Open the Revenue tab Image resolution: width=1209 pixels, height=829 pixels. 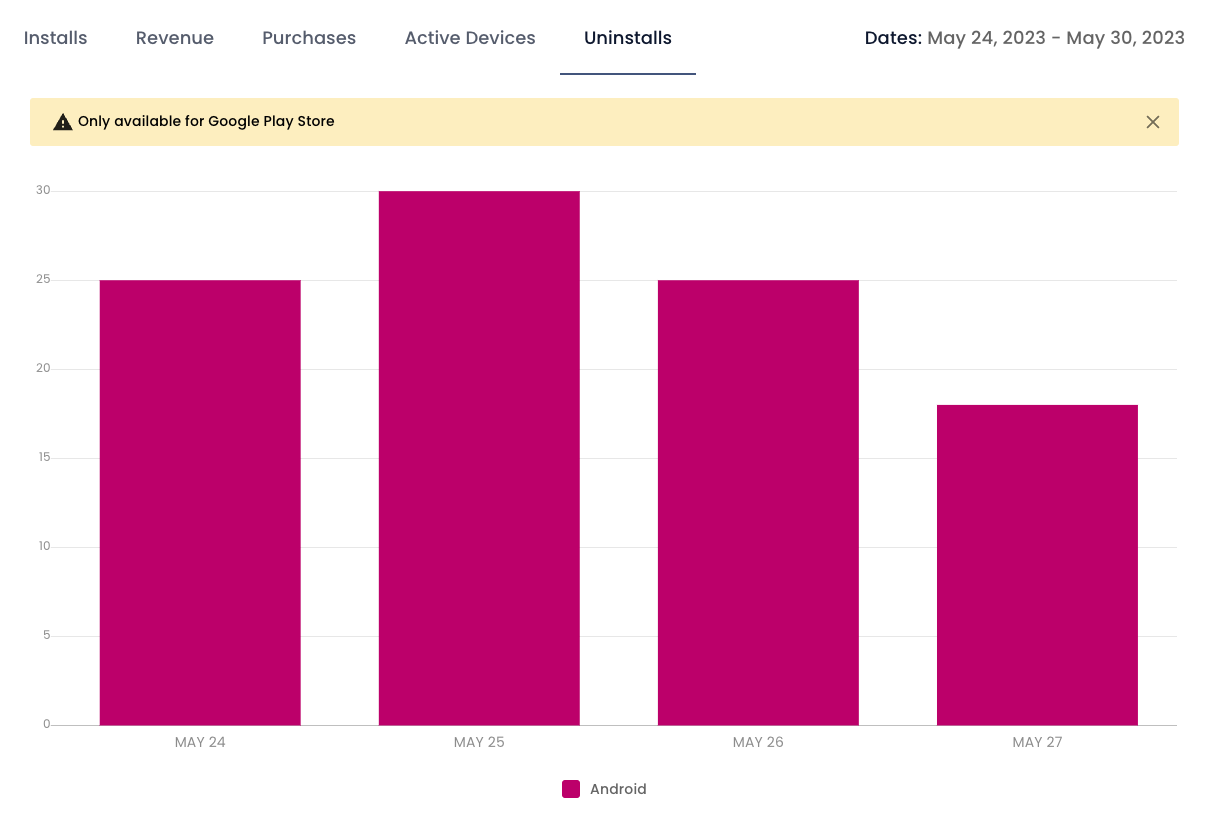coord(175,38)
